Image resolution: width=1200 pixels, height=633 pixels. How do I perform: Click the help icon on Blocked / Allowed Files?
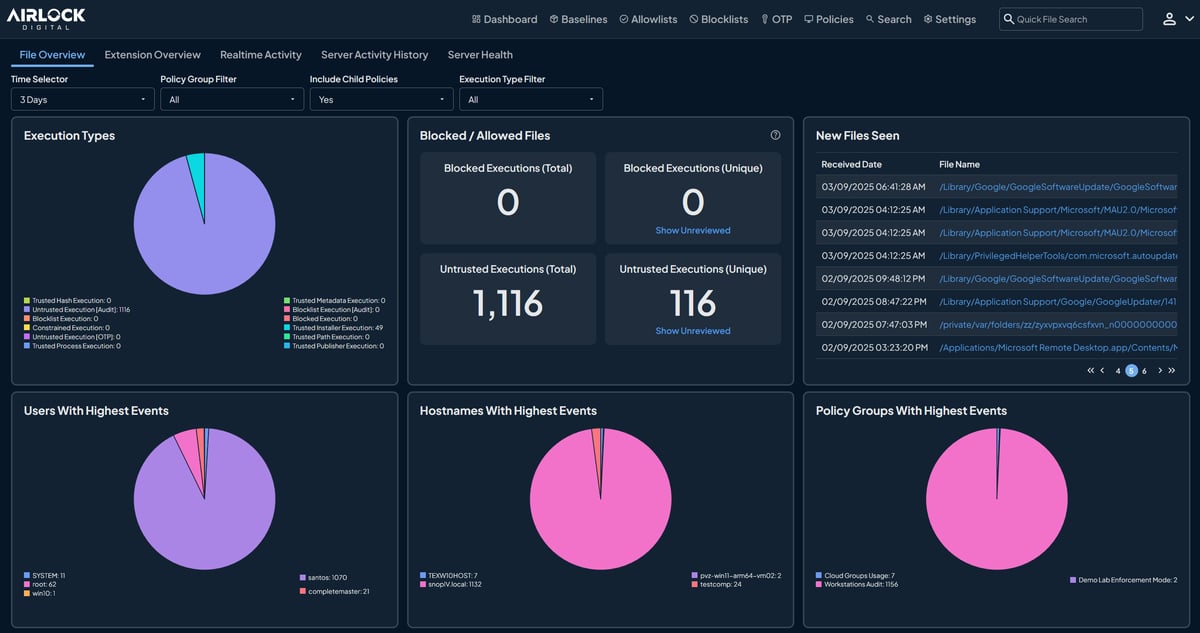pos(774,135)
